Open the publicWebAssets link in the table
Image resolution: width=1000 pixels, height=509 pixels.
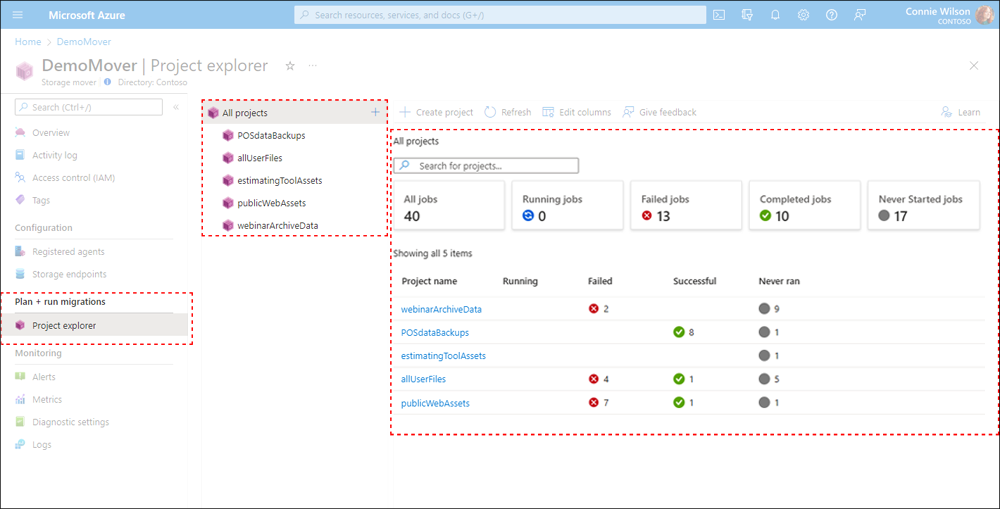point(436,403)
